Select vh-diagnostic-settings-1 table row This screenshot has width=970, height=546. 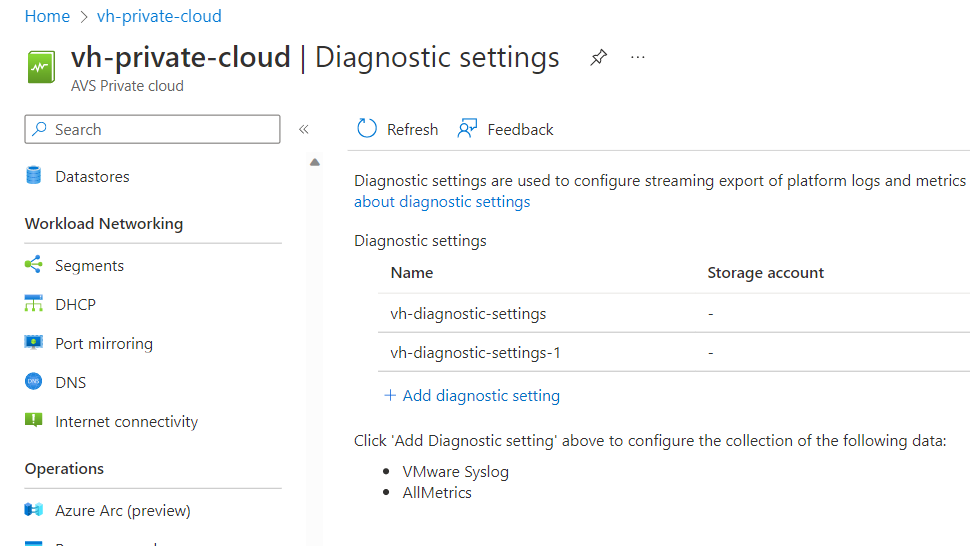tap(674, 352)
